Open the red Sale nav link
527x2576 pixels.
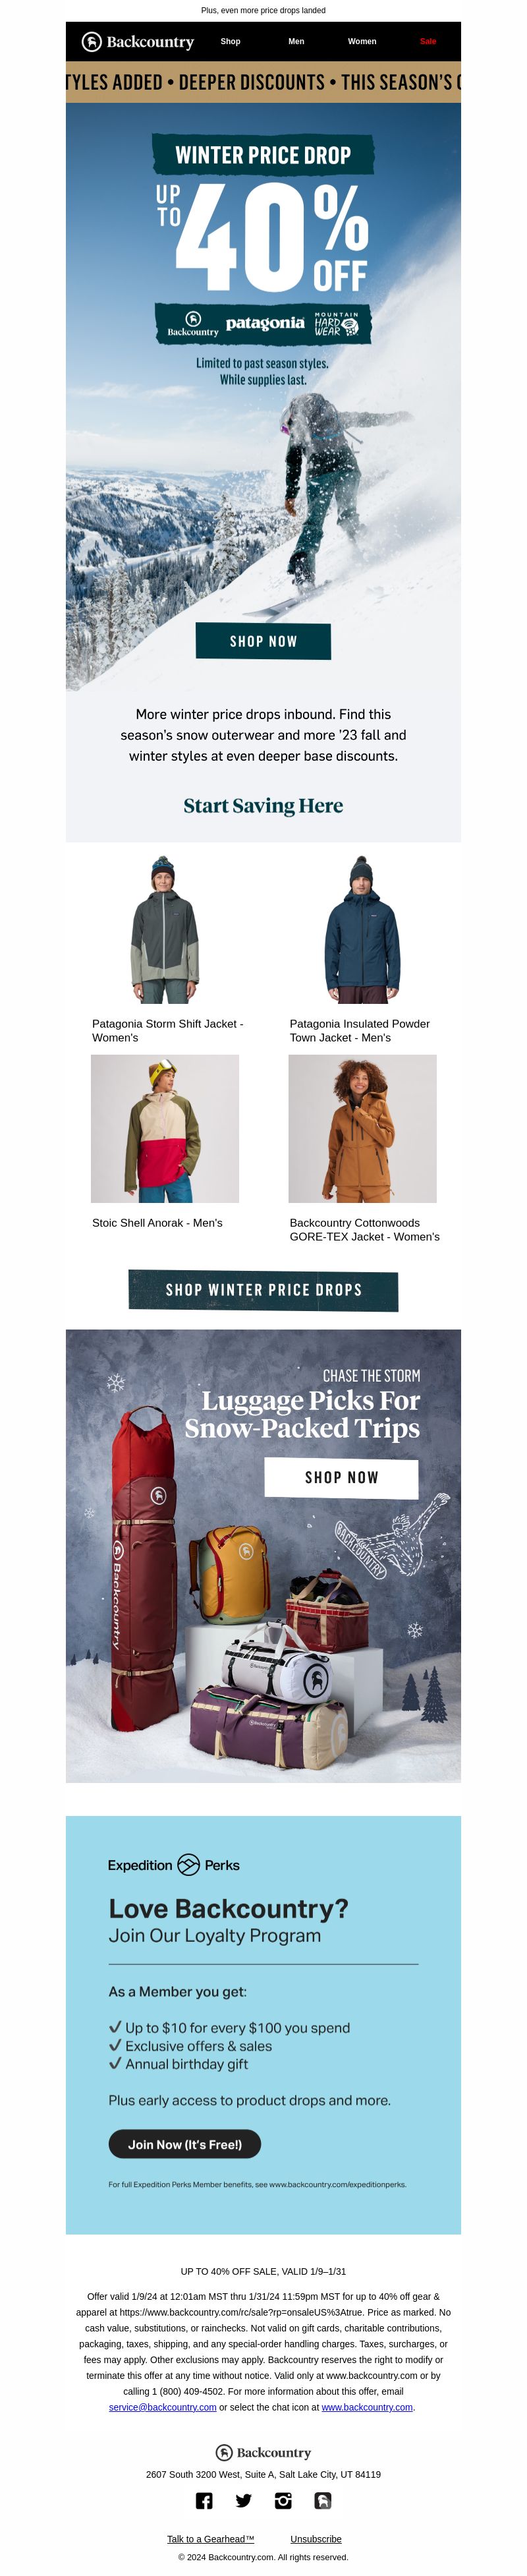pyautogui.click(x=428, y=42)
